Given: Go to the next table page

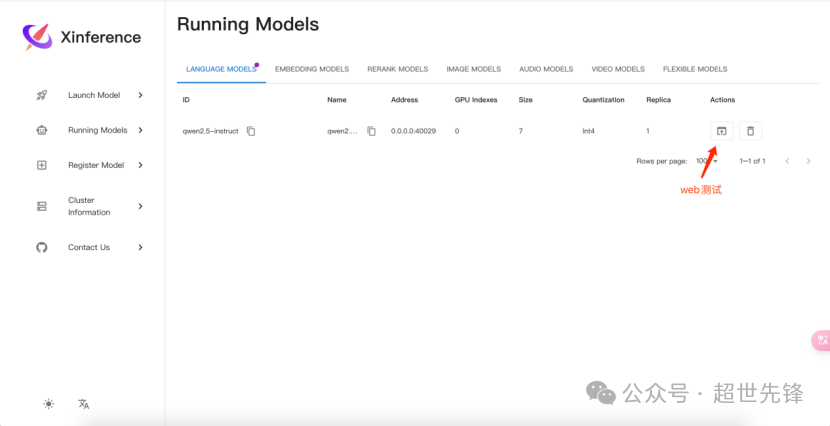Looking at the screenshot, I should [808, 161].
